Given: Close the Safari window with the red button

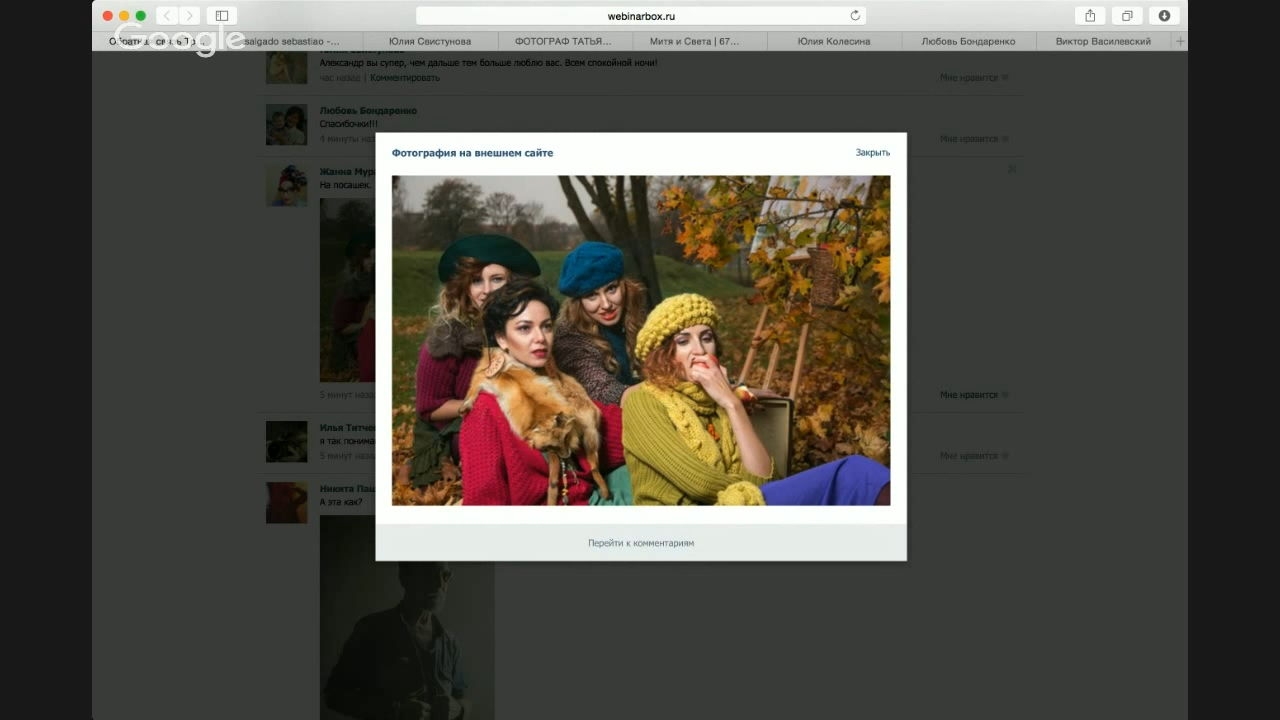Looking at the screenshot, I should [x=108, y=16].
